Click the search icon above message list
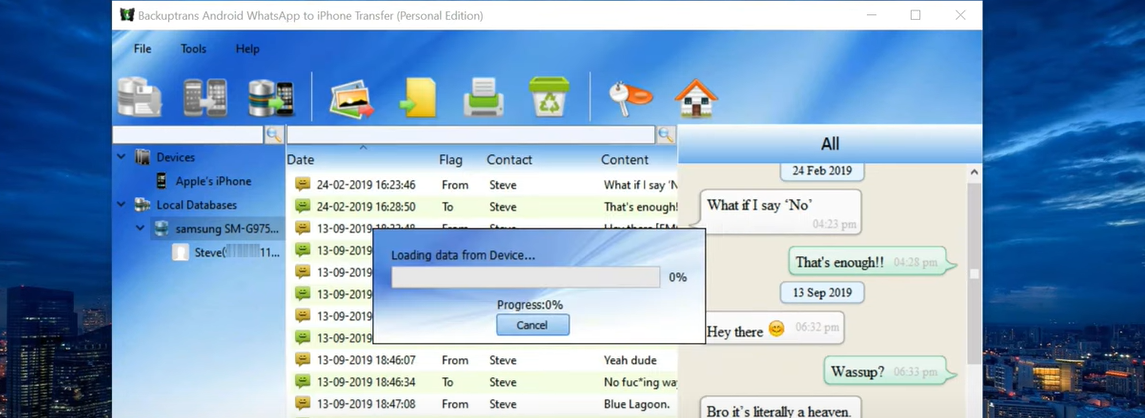This screenshot has height=418, width=1145. tap(665, 134)
